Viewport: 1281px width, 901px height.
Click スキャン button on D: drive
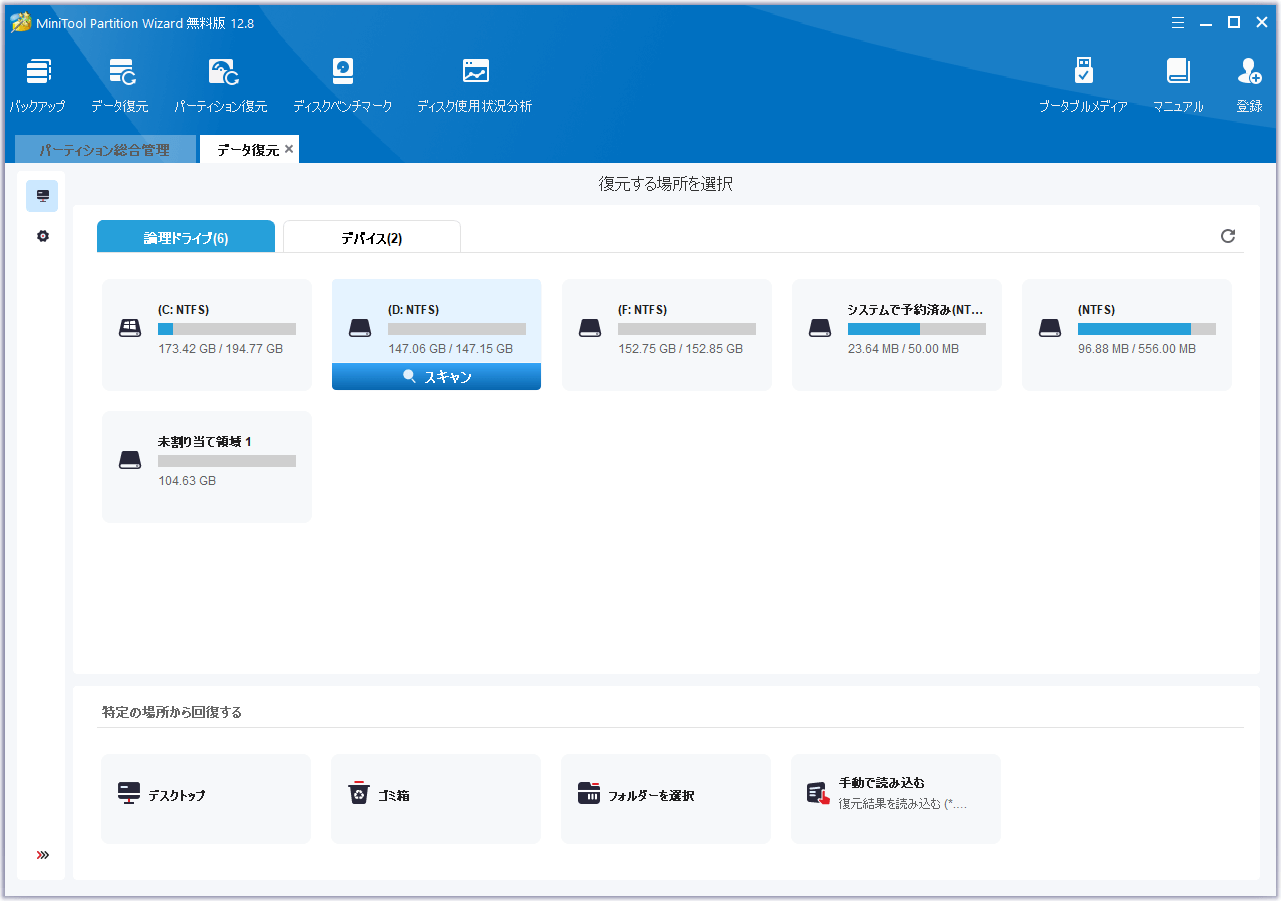(436, 377)
